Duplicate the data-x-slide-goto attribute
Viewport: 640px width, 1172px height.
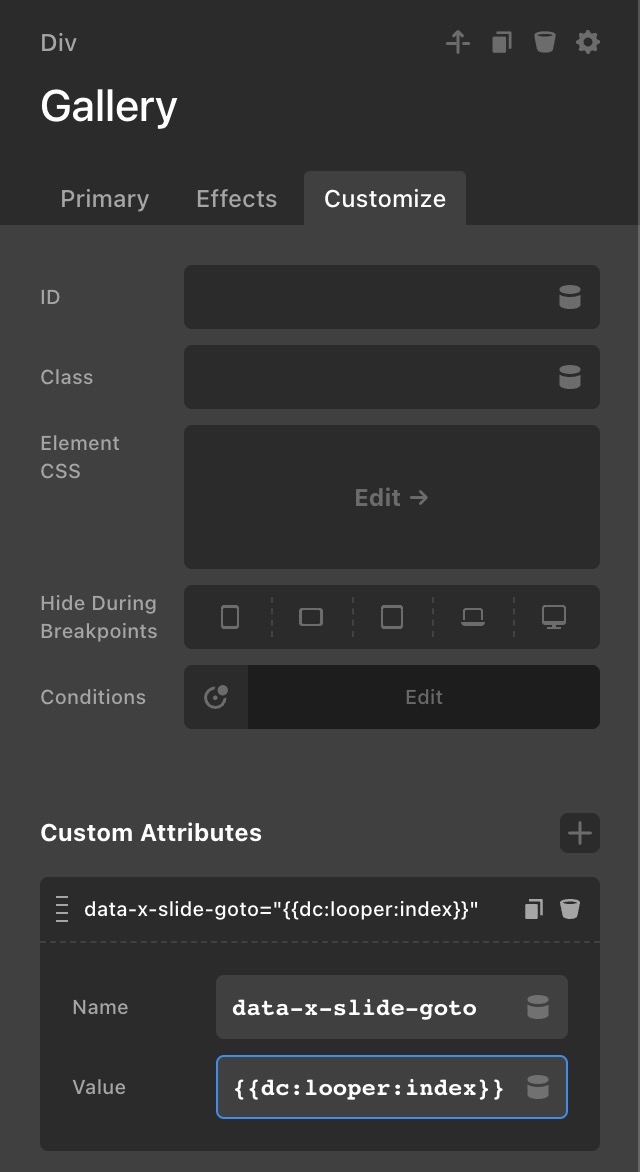click(x=533, y=909)
